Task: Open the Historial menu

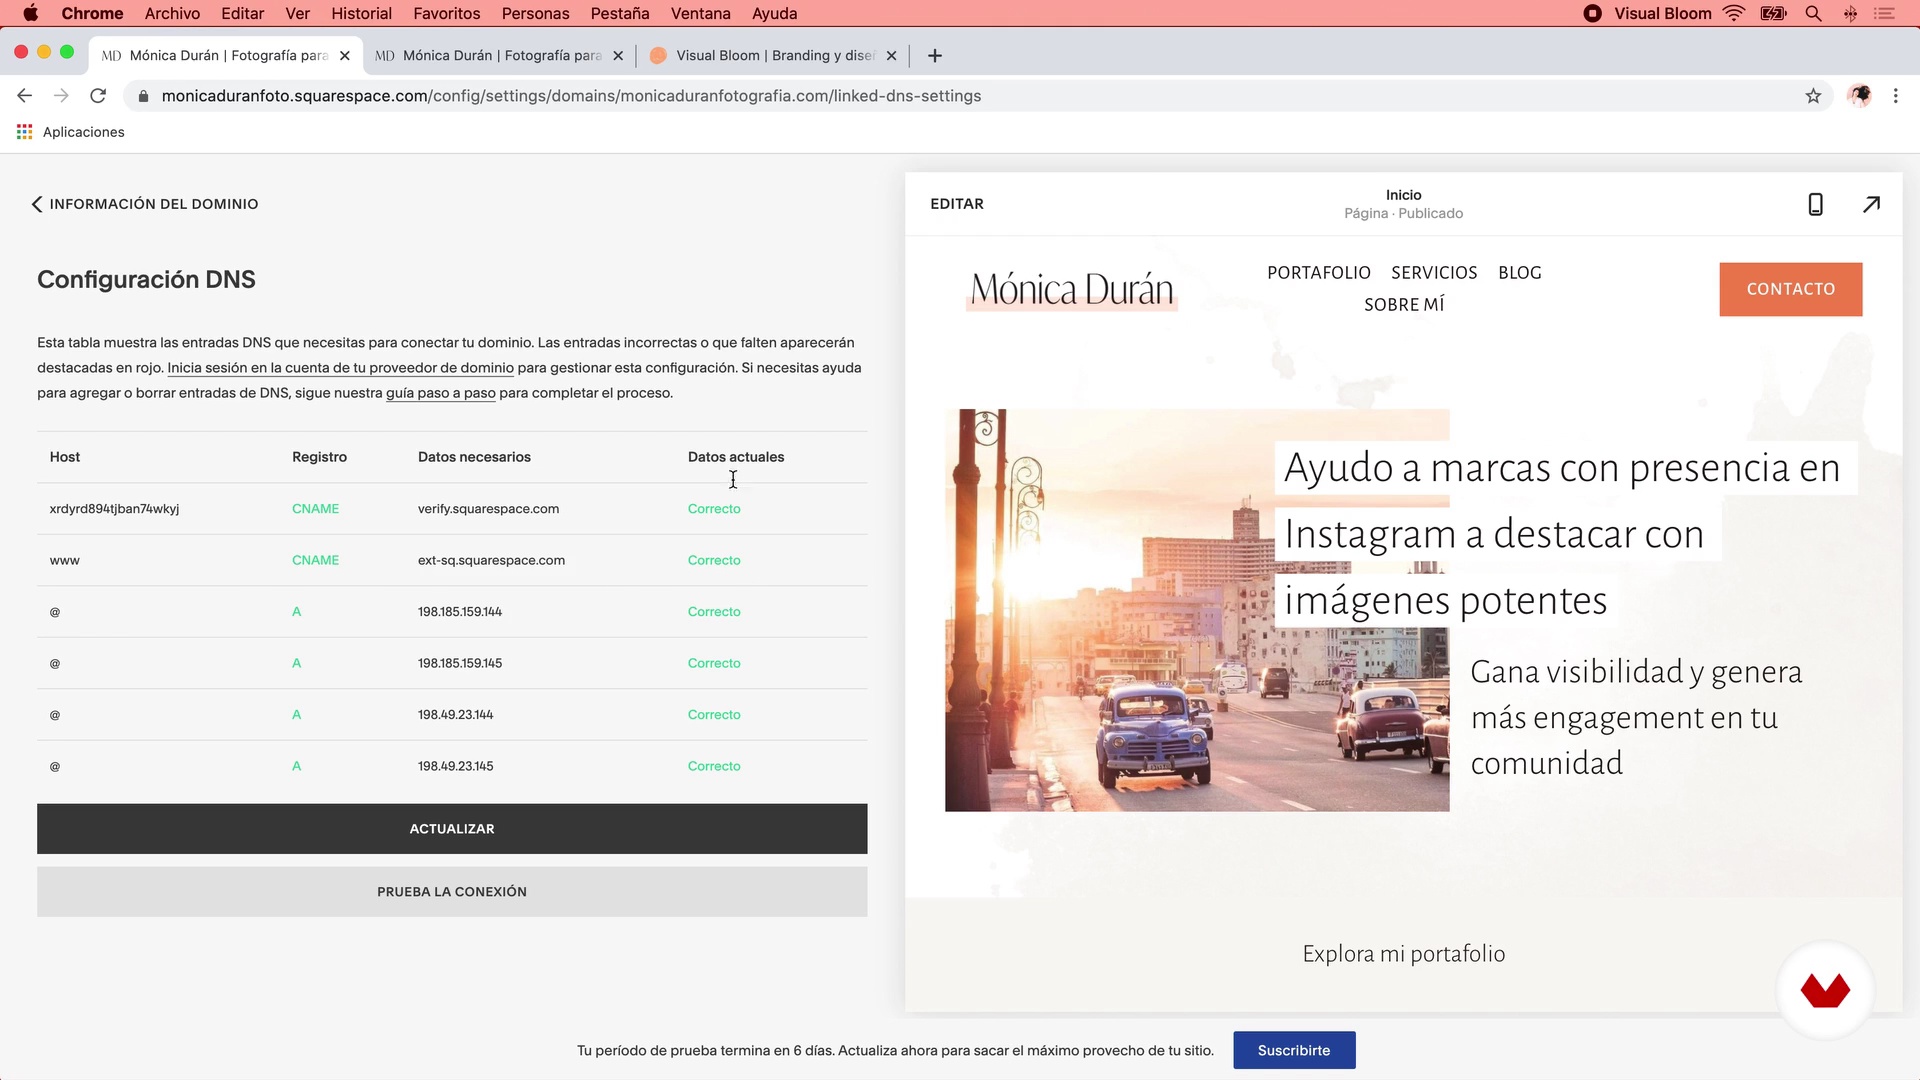Action: coord(361,13)
